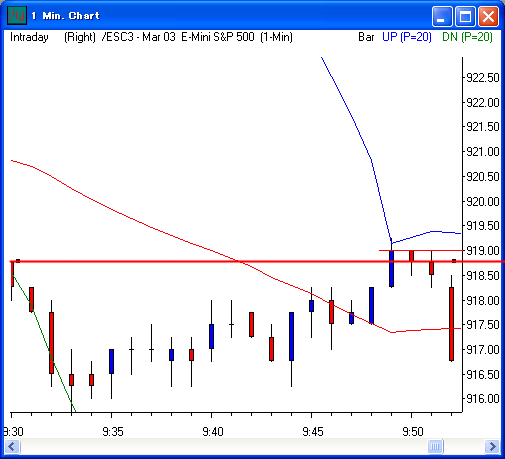Viewport: 505px width, 459px height.
Task: Click the right scroll arrow button
Action: click(x=492, y=446)
